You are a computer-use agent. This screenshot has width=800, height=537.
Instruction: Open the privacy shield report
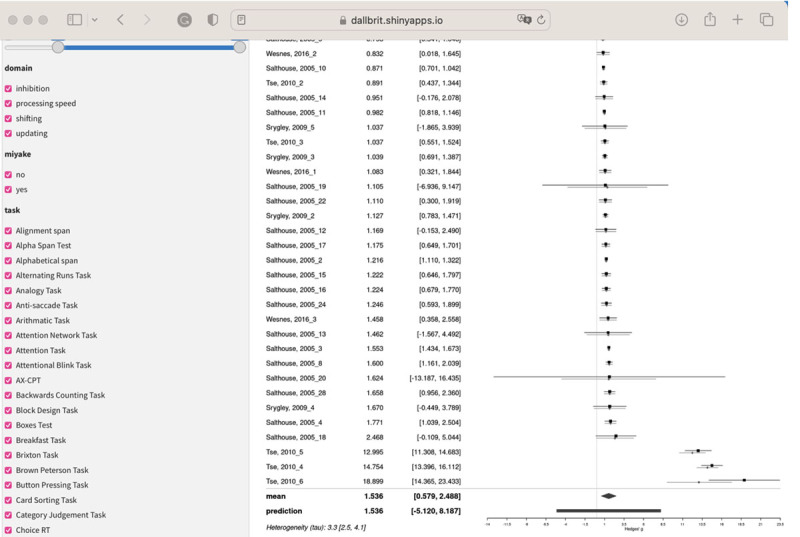(212, 19)
